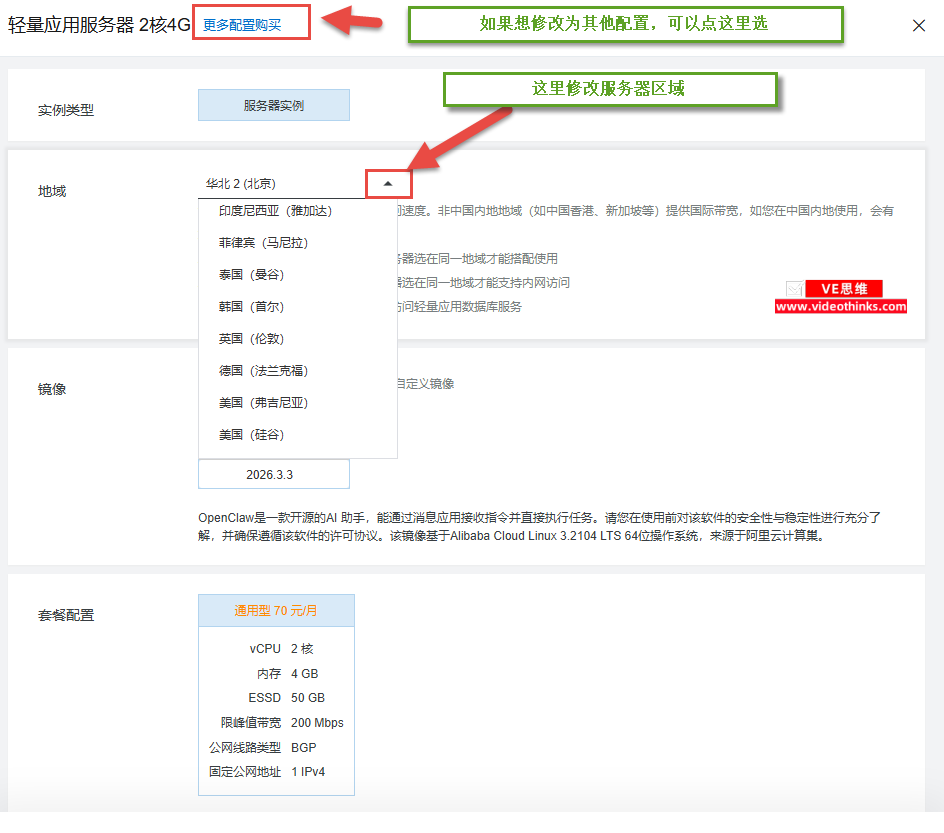944x833 pixels.
Task: Choose 德国（法兰克福） from the list
Action: pos(263,371)
